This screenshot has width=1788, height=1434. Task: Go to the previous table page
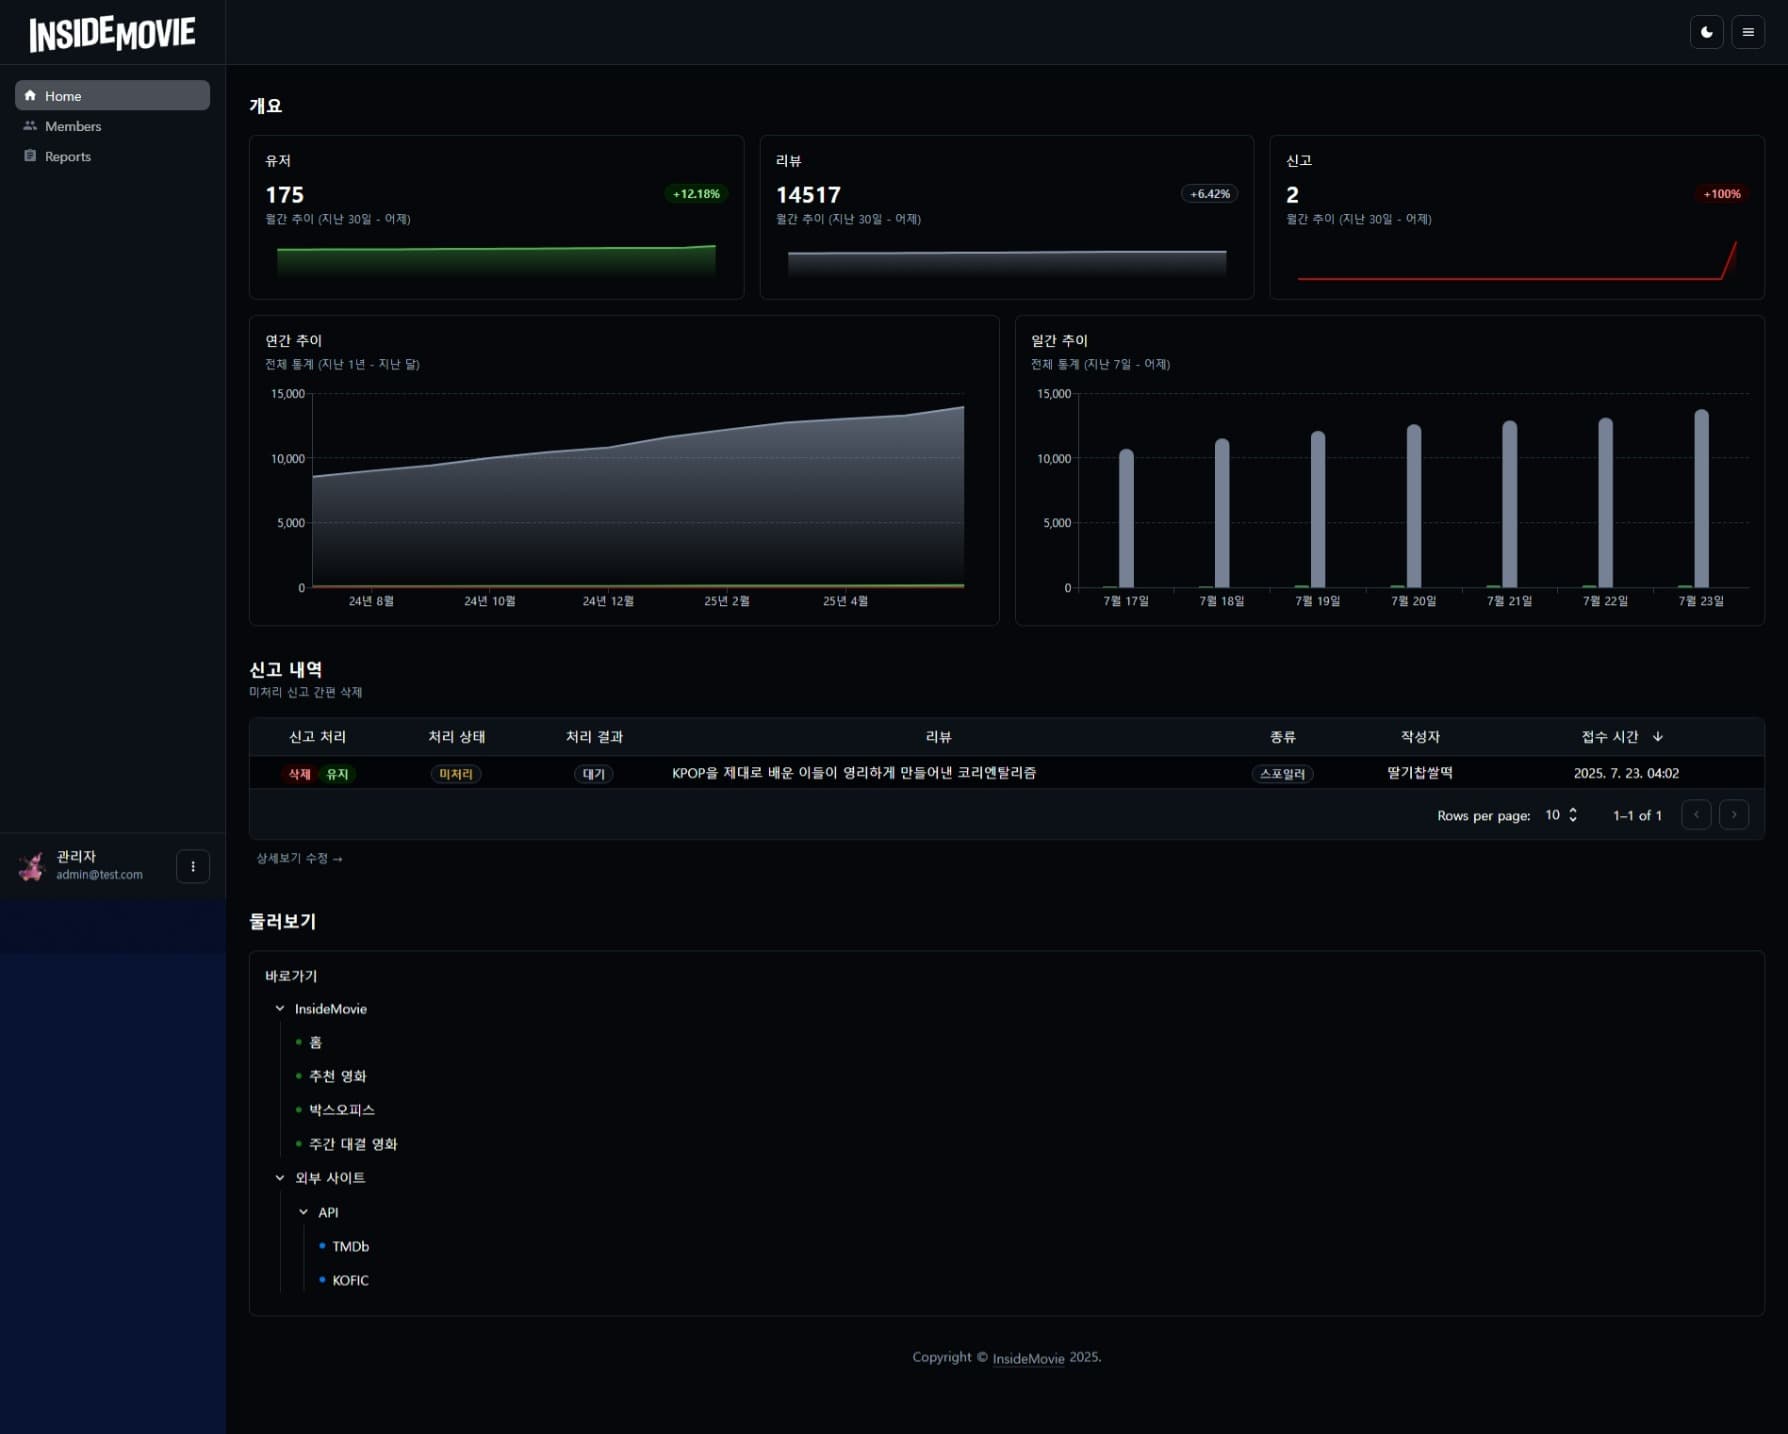click(x=1696, y=815)
